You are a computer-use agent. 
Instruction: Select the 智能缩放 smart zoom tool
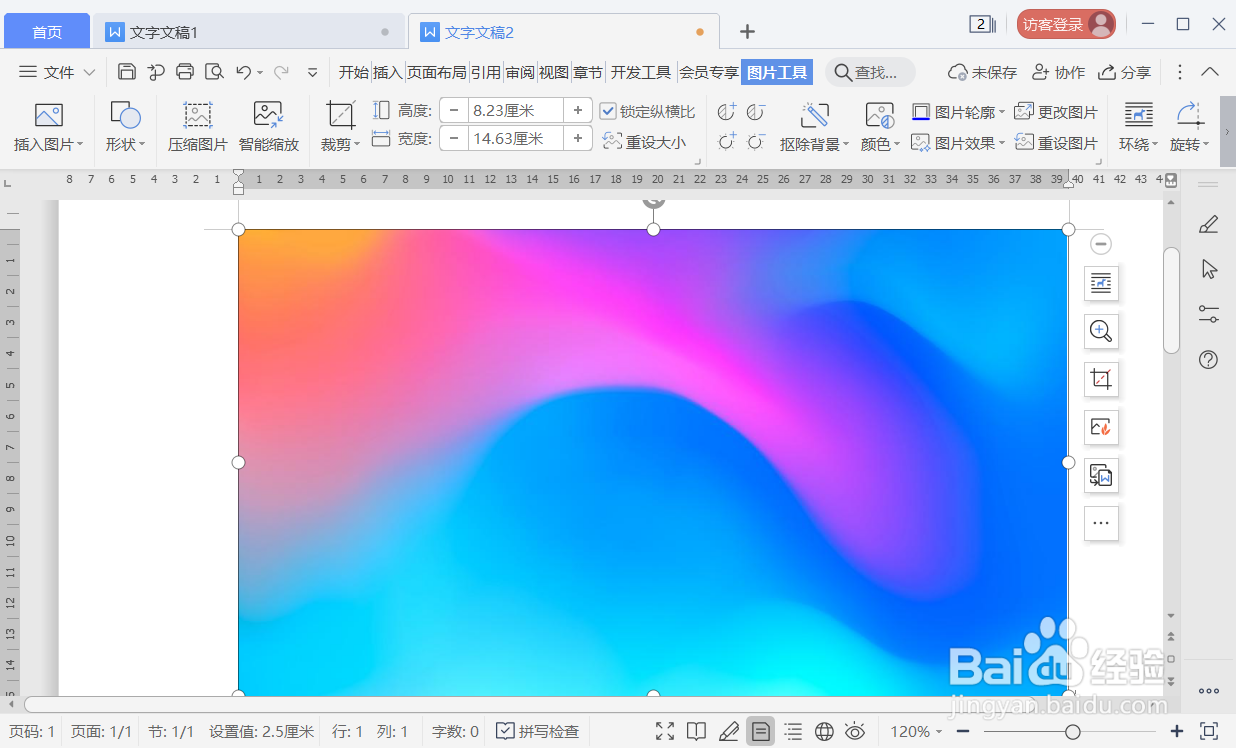click(x=268, y=125)
